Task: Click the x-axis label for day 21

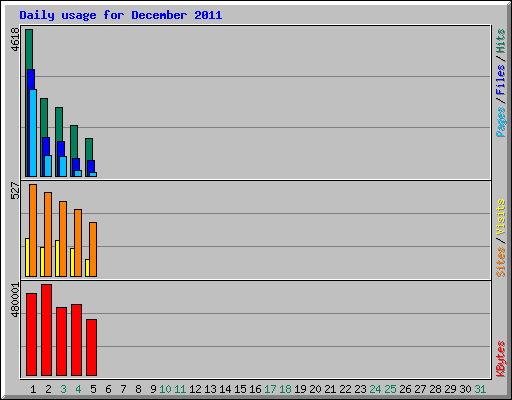Action: pyautogui.click(x=330, y=389)
